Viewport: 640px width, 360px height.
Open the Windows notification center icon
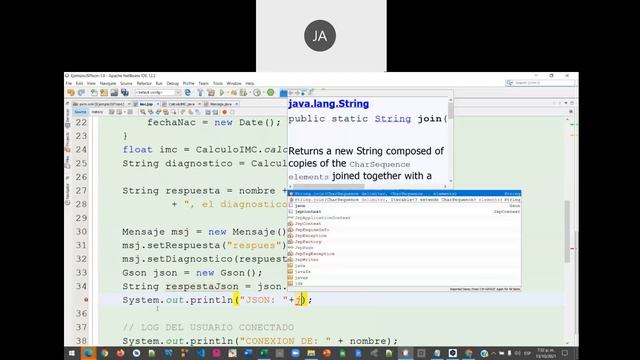[x=565, y=353]
